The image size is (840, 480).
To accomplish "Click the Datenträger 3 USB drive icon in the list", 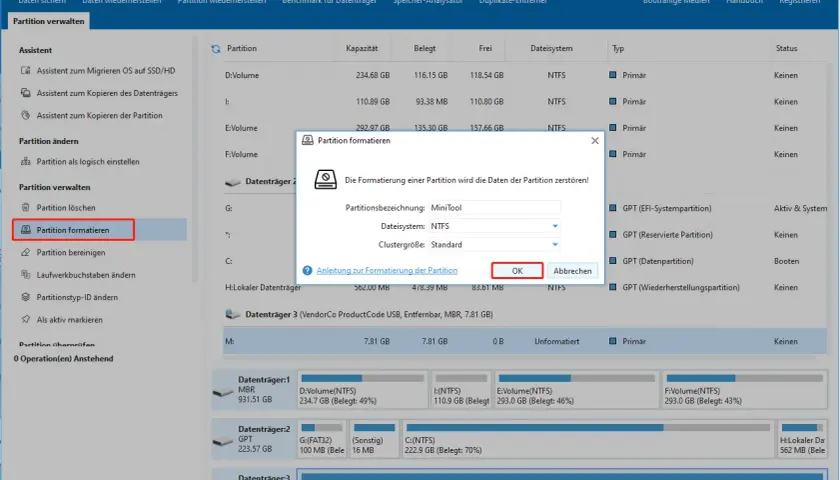I will [232, 314].
